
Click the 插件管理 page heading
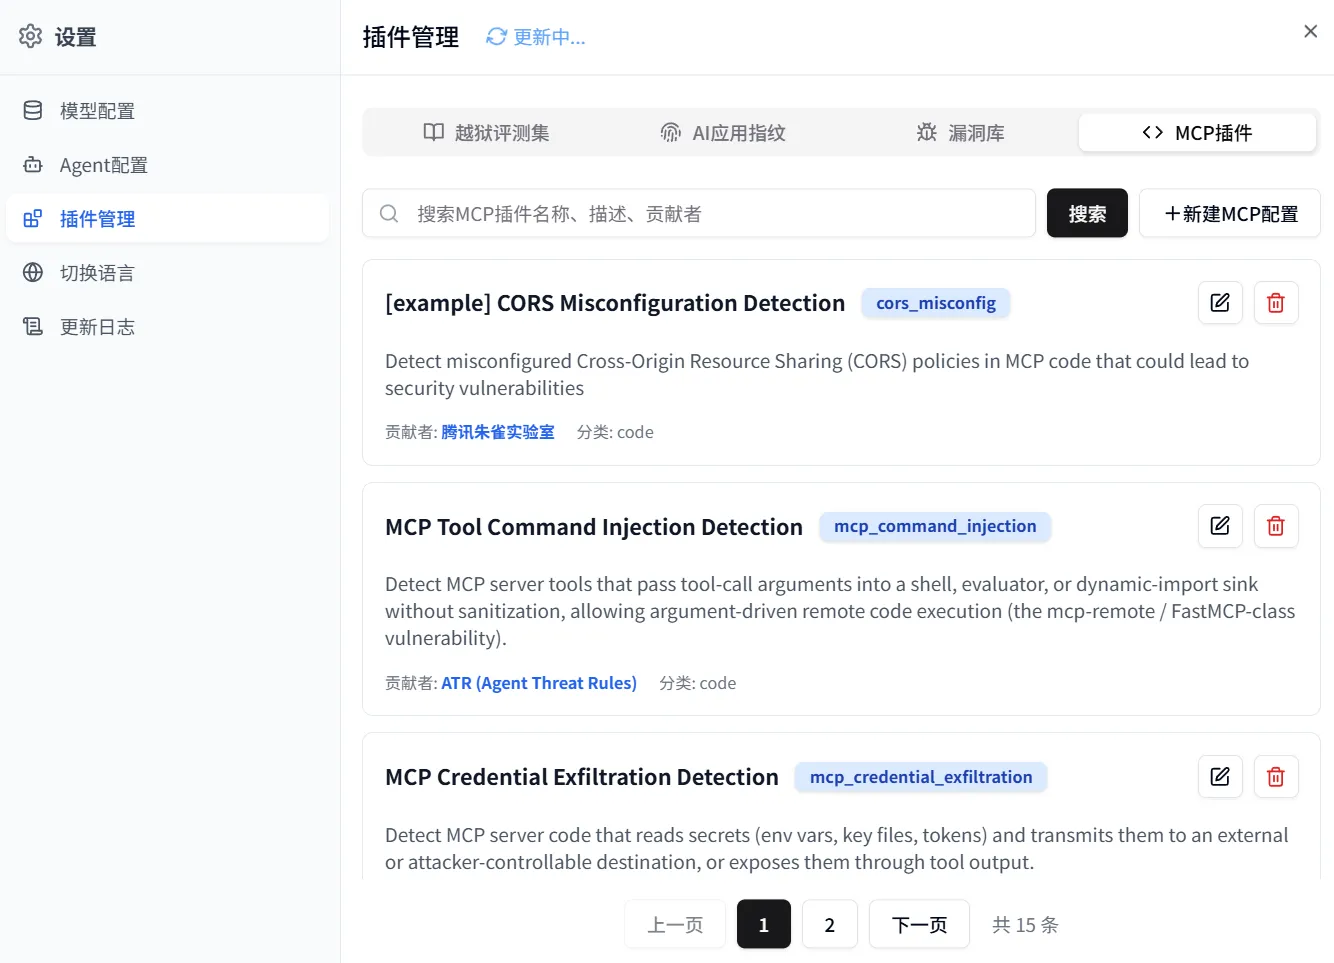tap(411, 37)
